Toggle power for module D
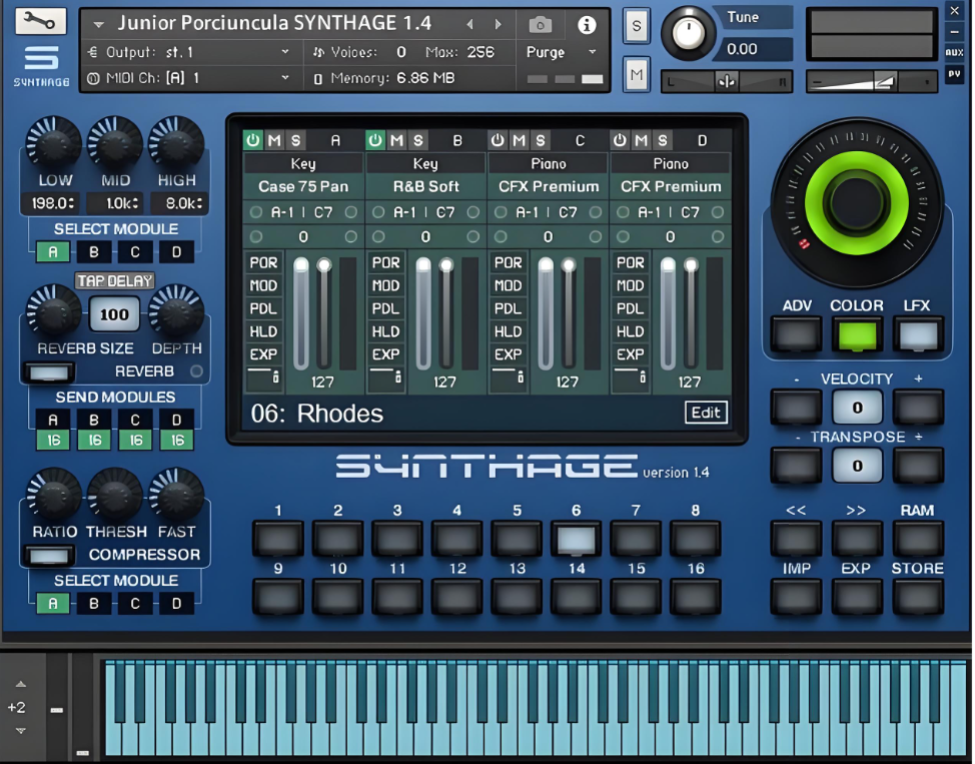This screenshot has width=975, height=764. (x=620, y=140)
